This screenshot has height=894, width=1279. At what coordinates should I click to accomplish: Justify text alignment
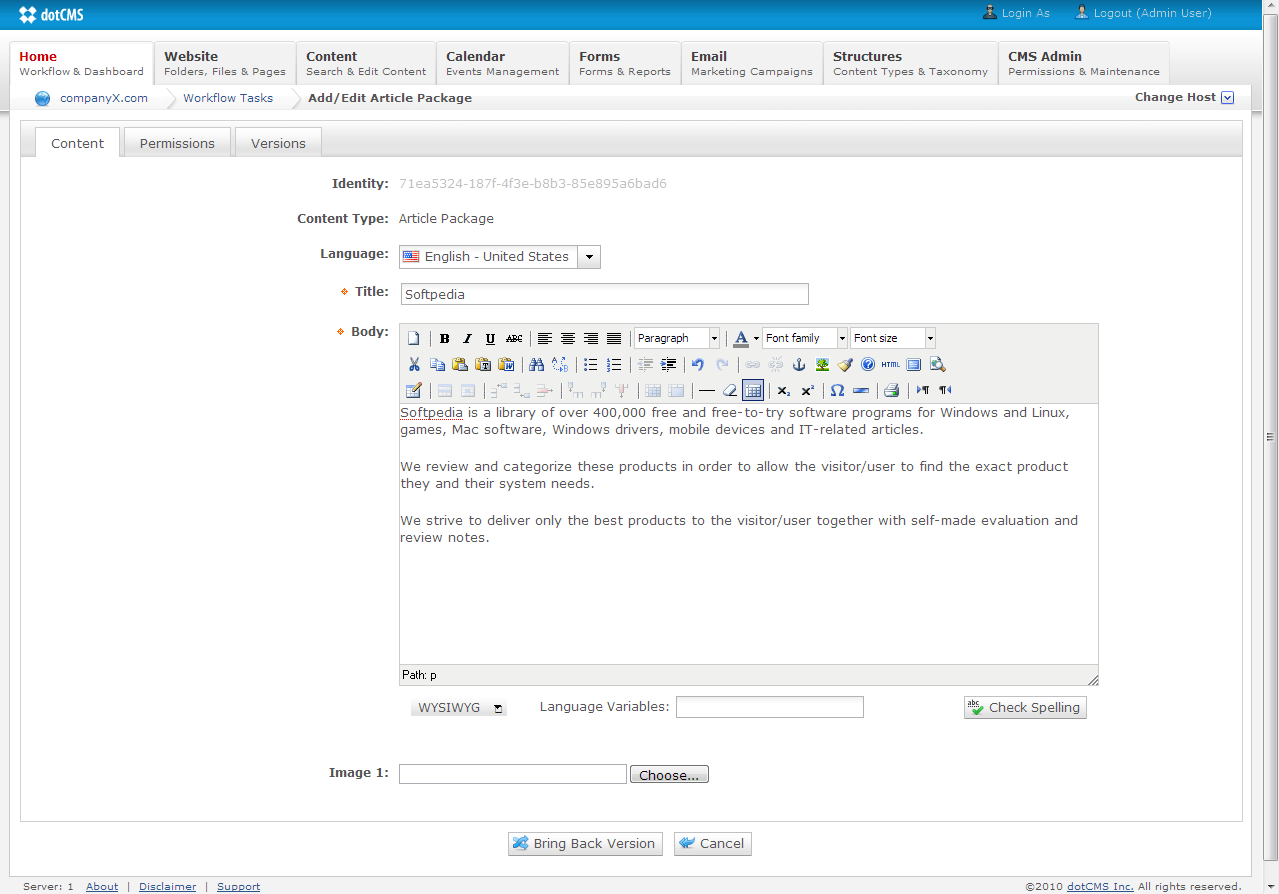[614, 338]
